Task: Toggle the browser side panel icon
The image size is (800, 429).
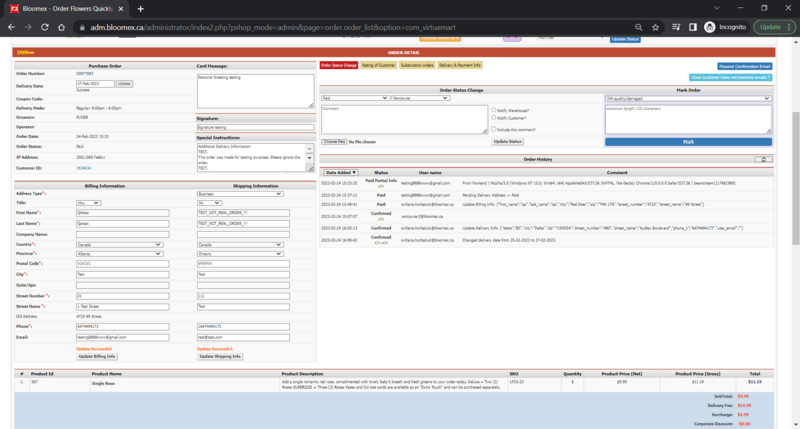Action: (x=692, y=27)
